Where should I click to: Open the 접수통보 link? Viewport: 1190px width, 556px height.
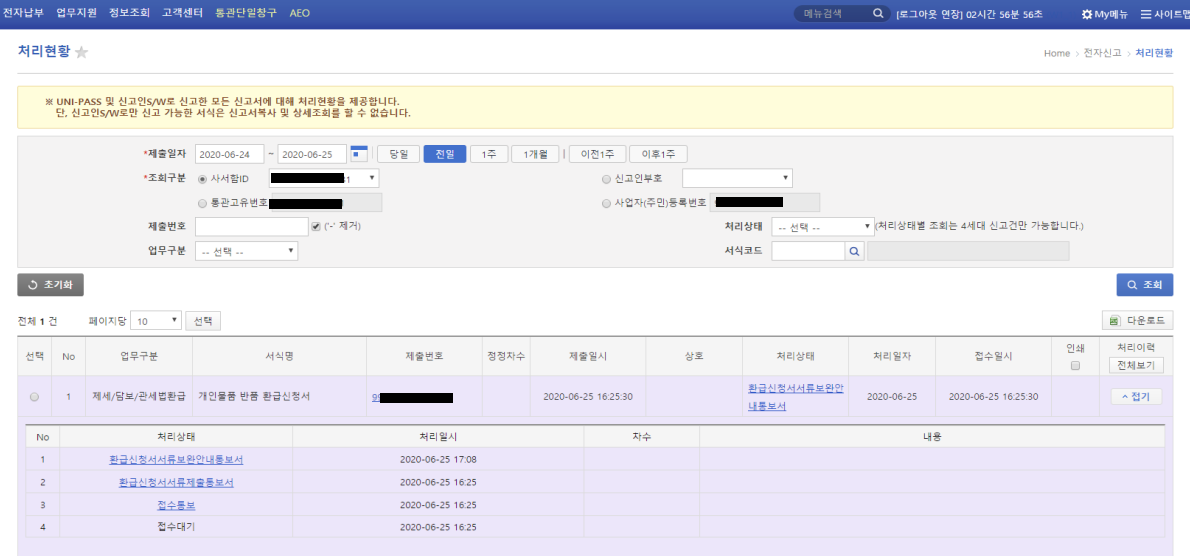tap(176, 505)
